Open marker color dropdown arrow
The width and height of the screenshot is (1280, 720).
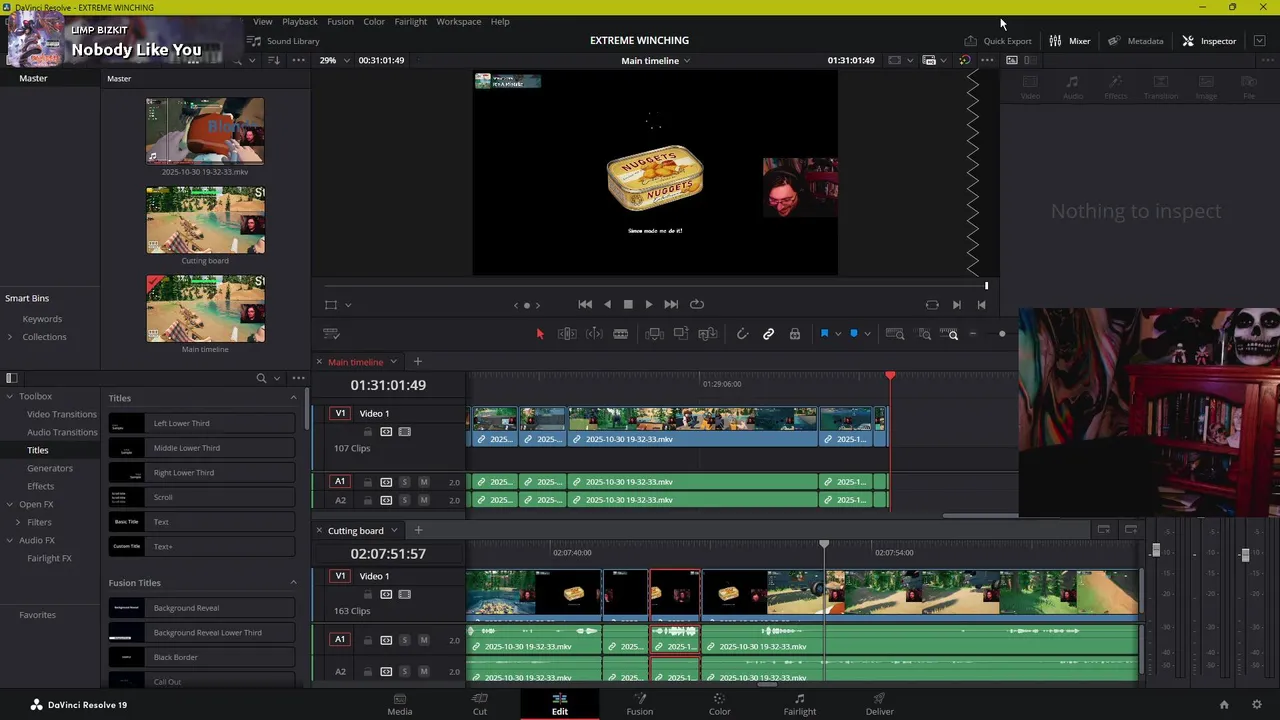867,334
